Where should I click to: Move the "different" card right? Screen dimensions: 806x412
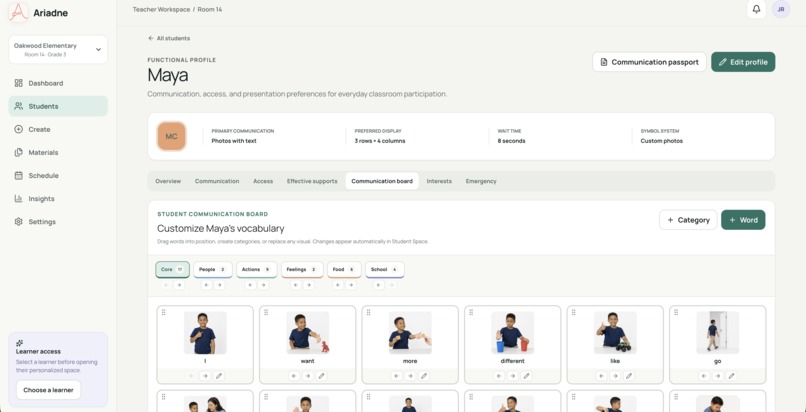(512, 376)
